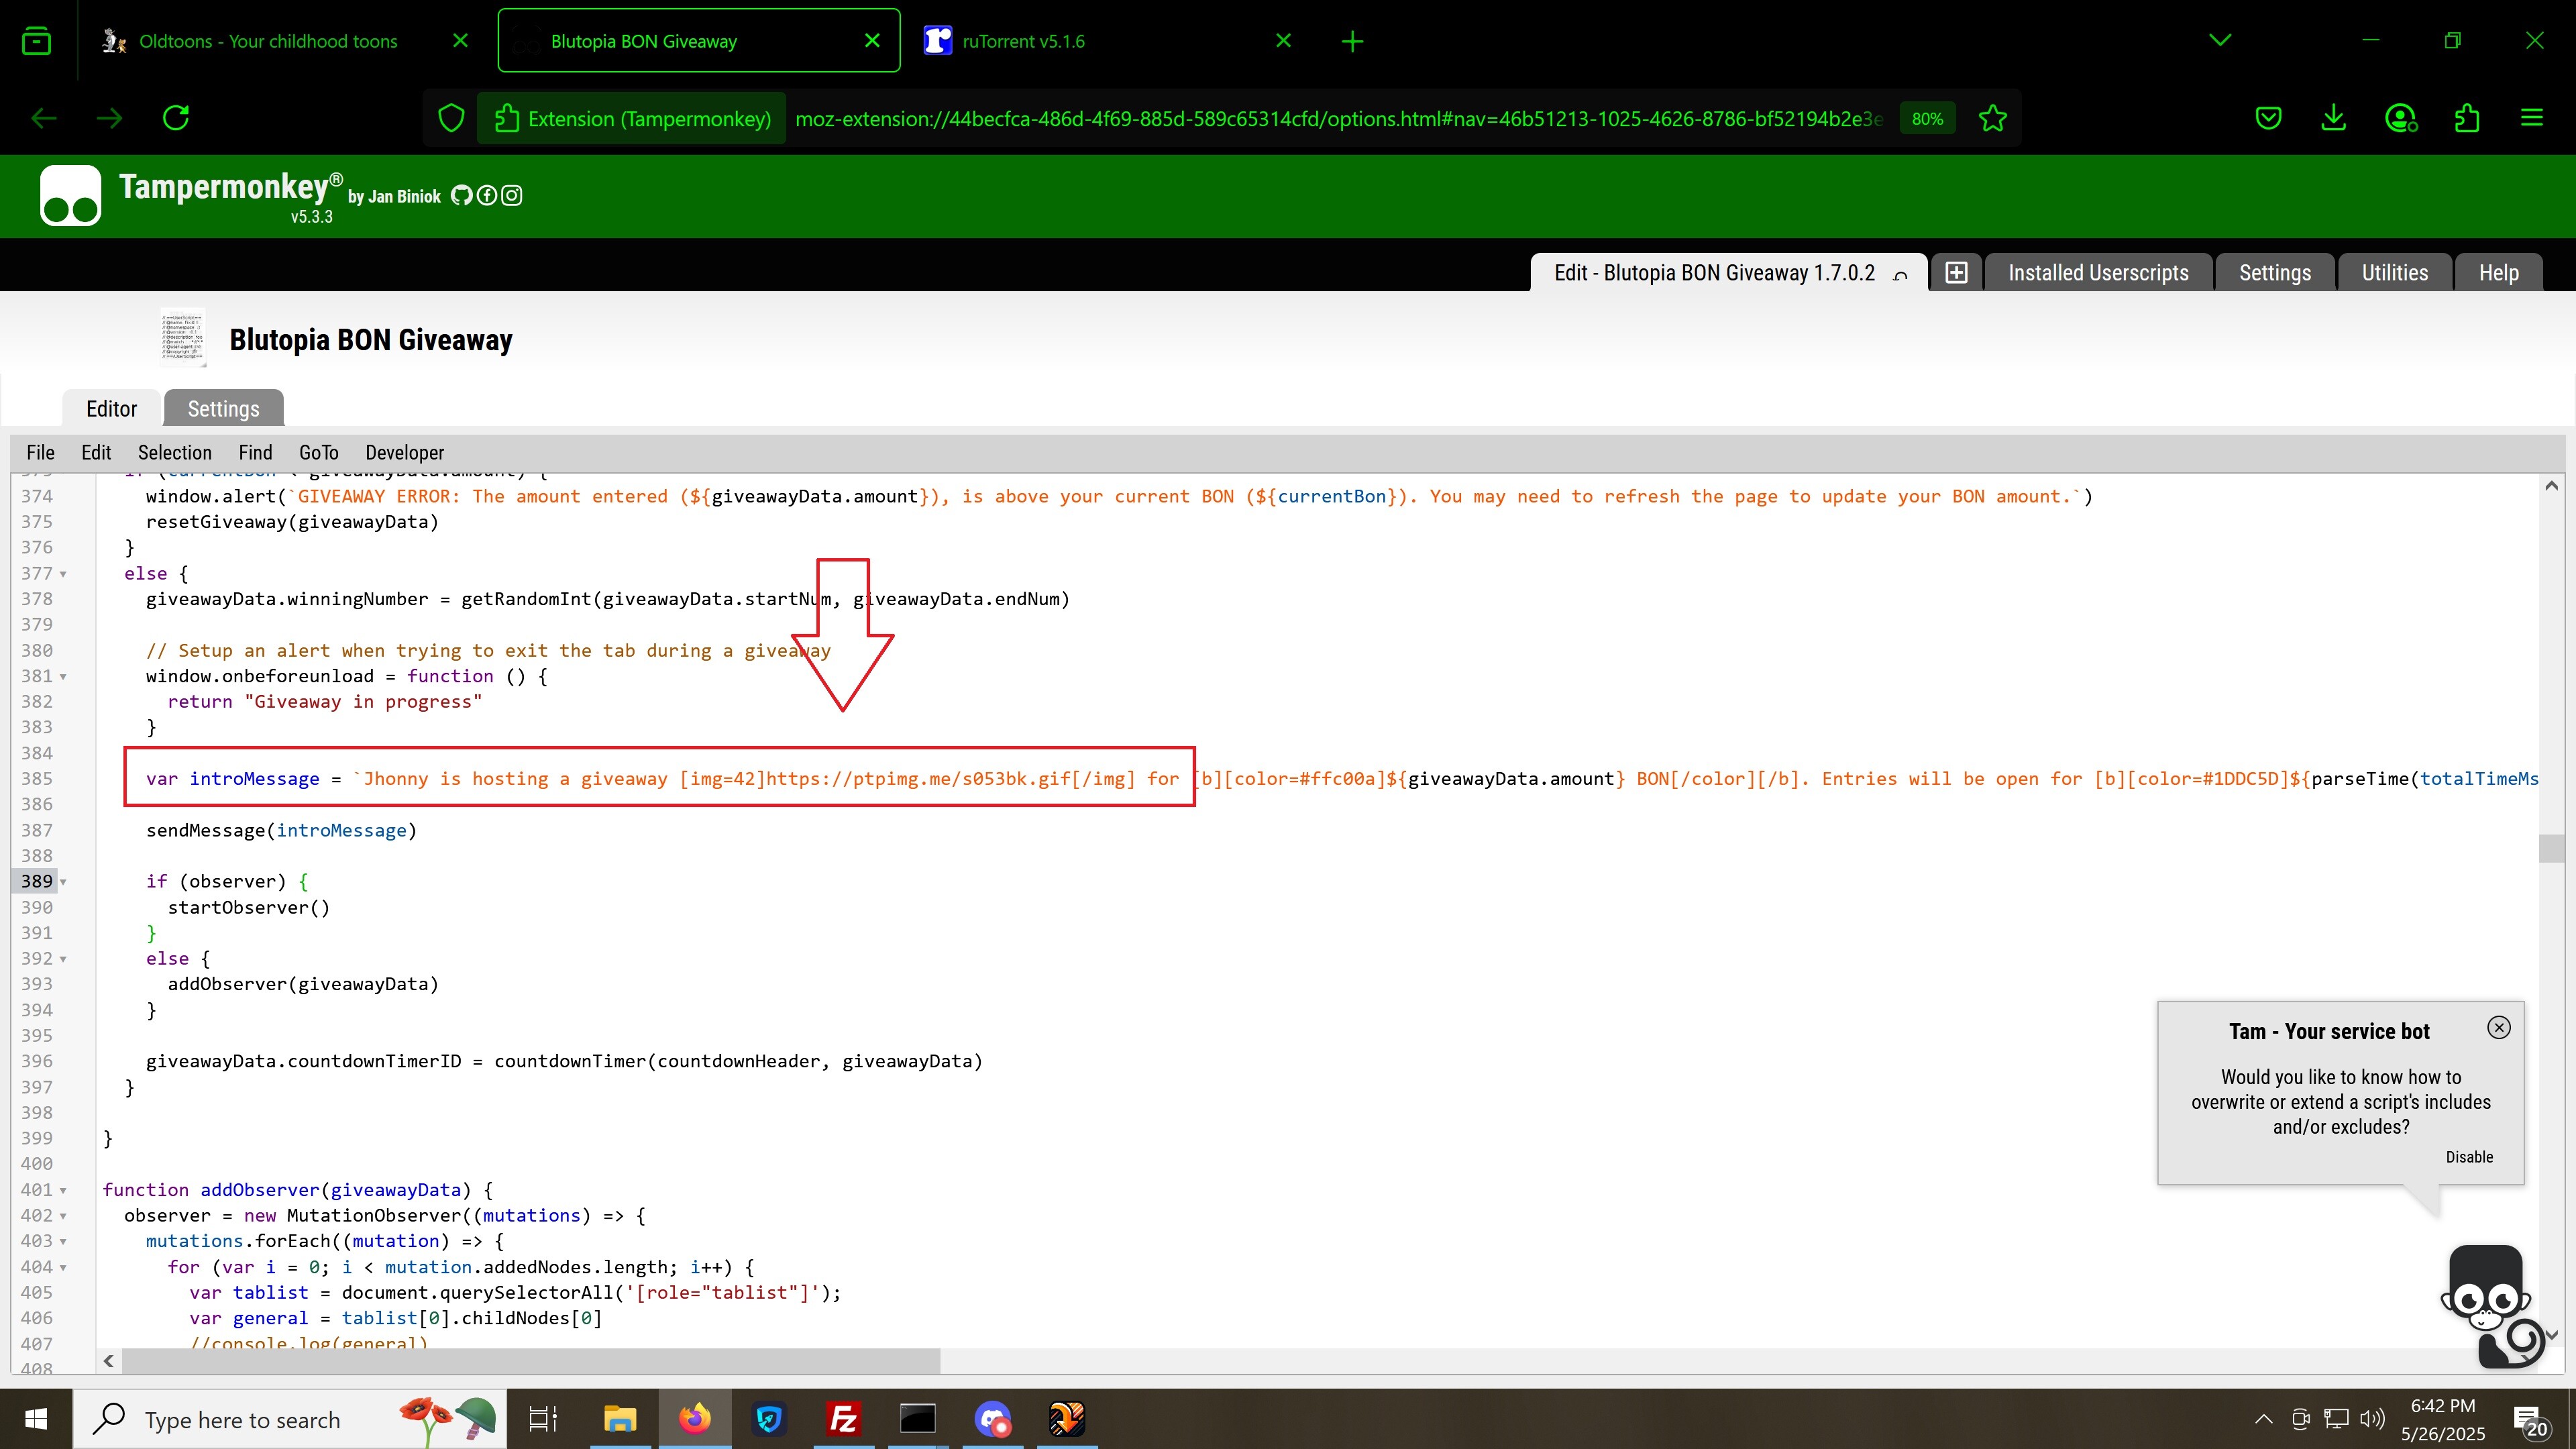The height and width of the screenshot is (1449, 2576).
Task: Reset the 80% zoom indicator
Action: (1927, 118)
